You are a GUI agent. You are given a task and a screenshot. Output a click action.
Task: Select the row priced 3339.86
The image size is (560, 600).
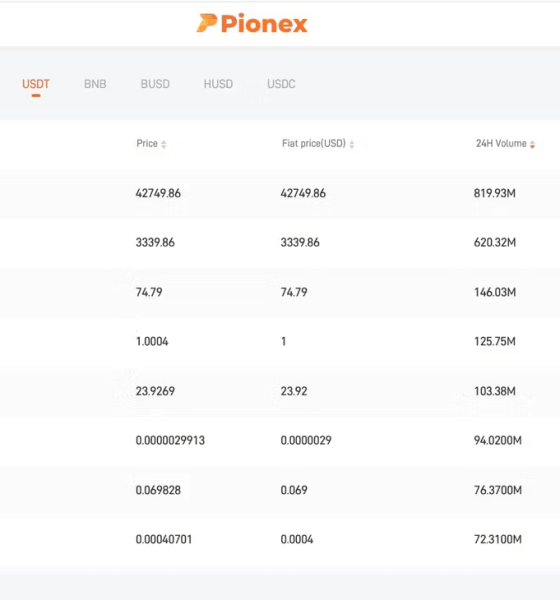(280, 243)
